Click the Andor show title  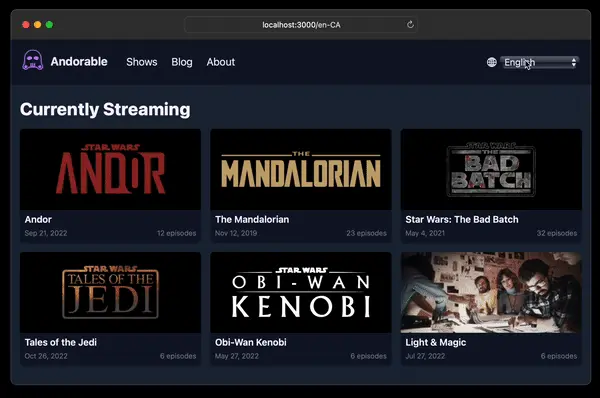(x=38, y=219)
